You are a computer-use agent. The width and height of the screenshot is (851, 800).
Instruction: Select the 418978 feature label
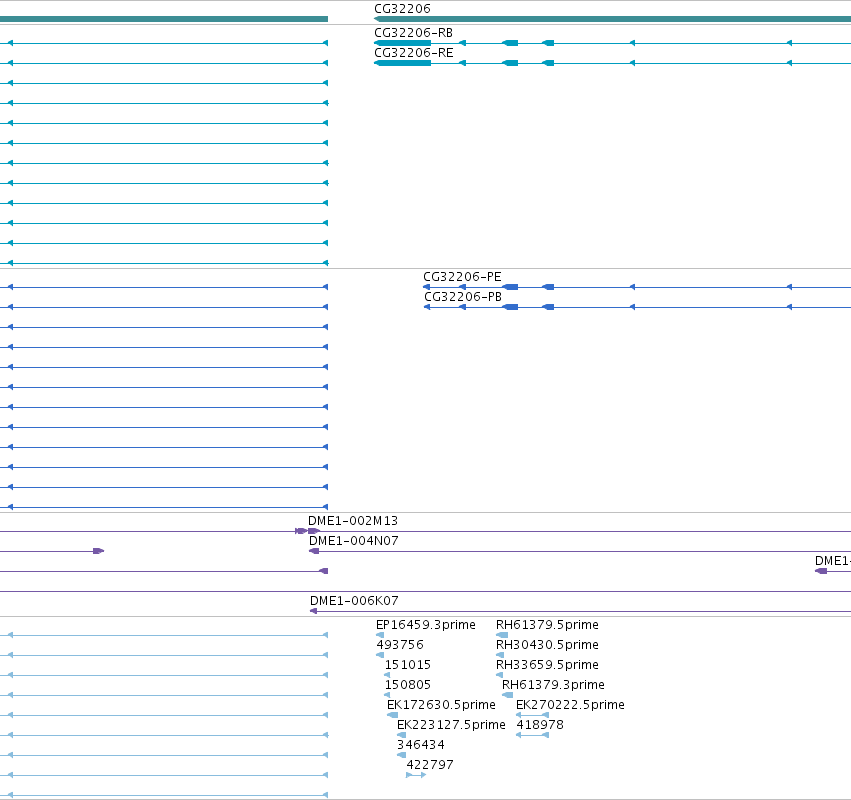[x=539, y=725]
